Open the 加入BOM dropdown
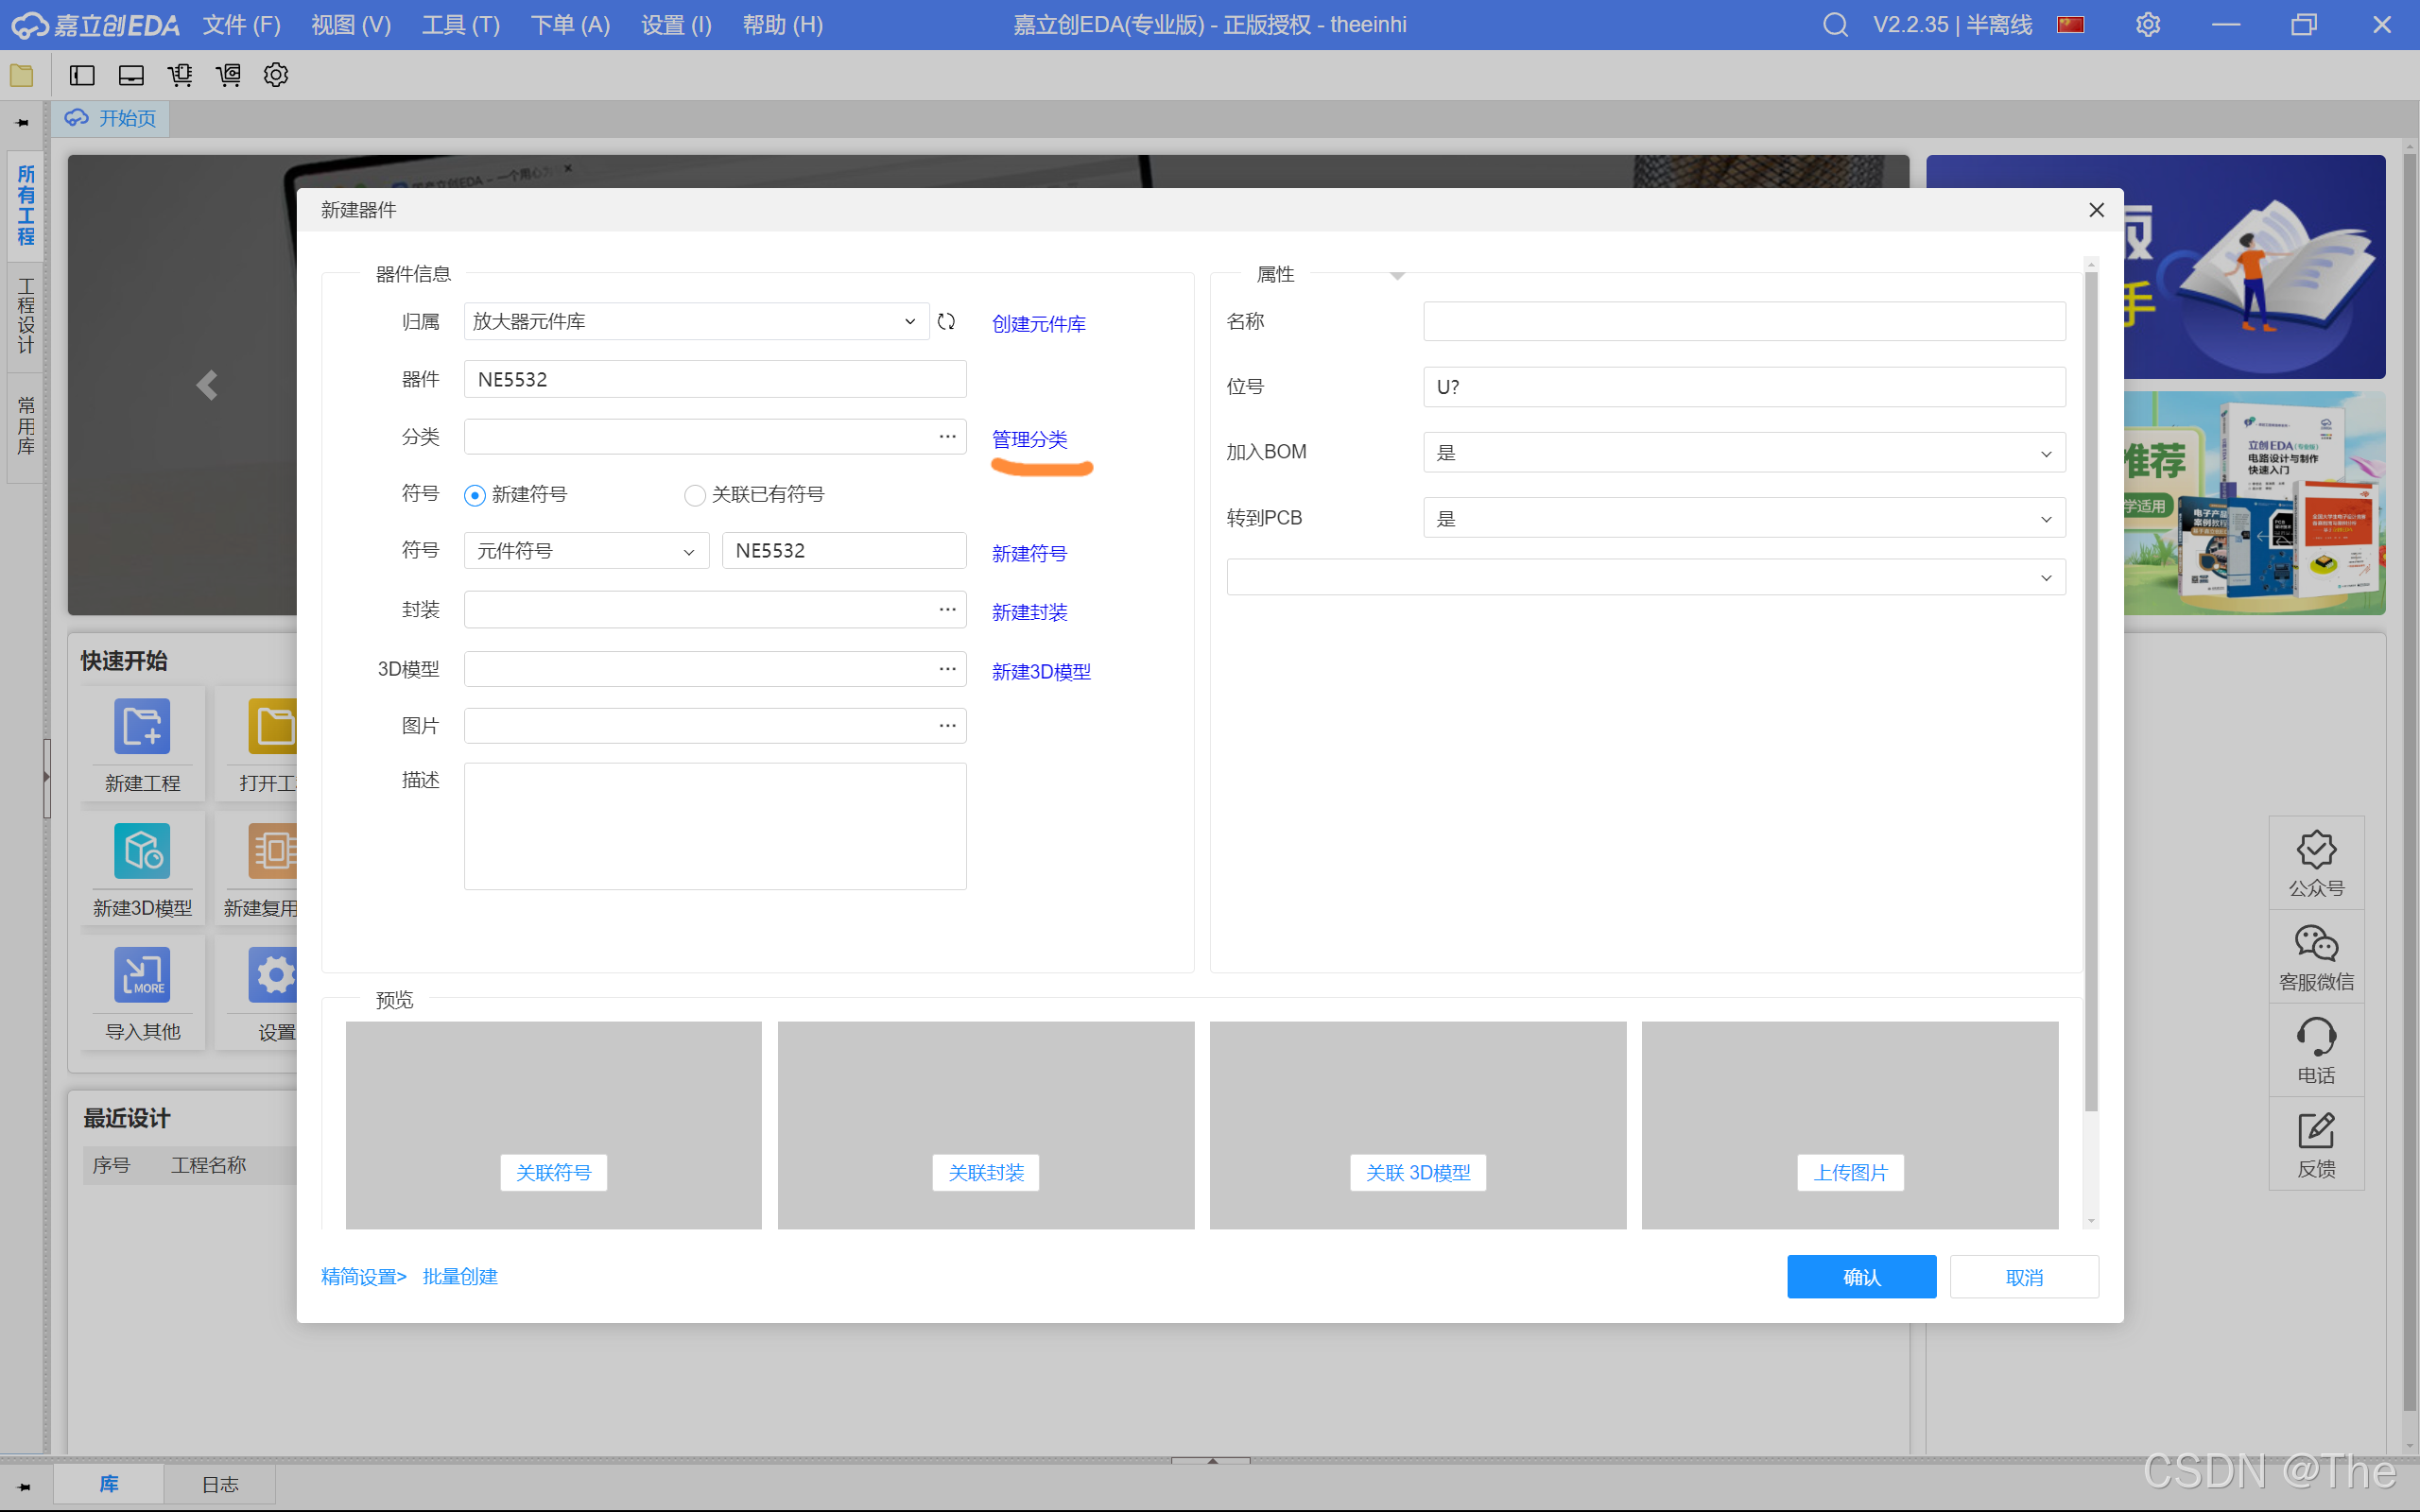 pyautogui.click(x=1744, y=453)
